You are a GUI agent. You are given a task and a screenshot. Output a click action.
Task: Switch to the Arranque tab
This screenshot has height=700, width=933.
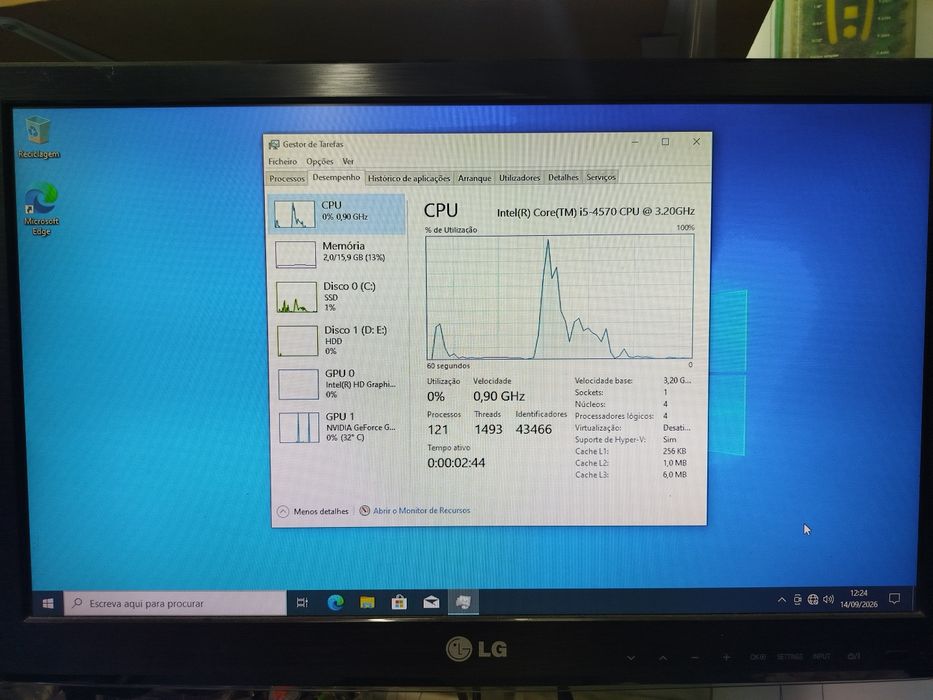474,178
